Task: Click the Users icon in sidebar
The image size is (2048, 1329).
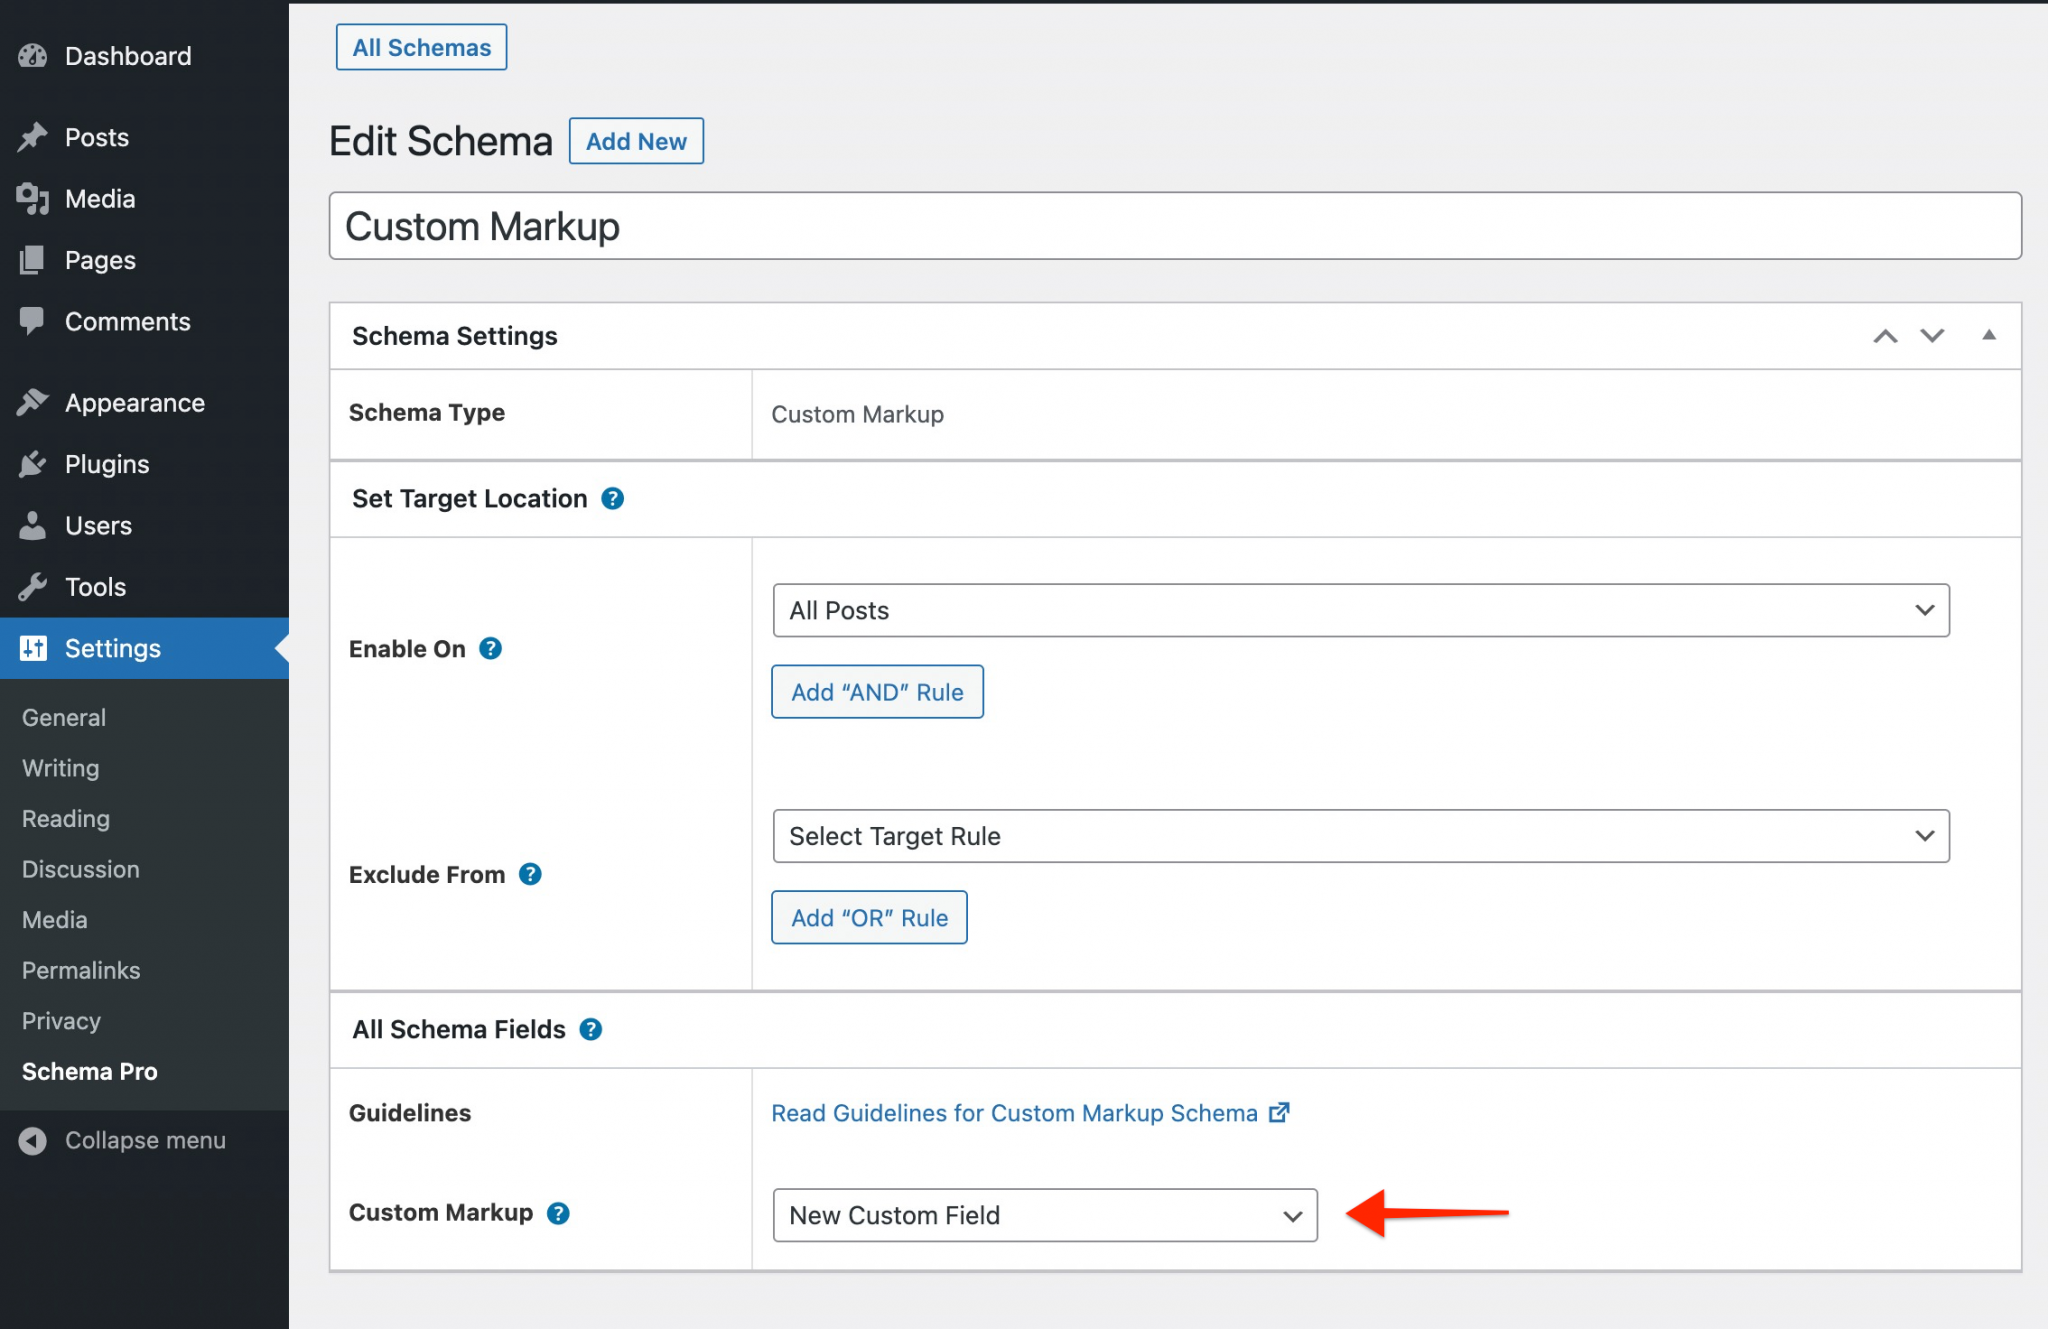Action: [x=33, y=525]
